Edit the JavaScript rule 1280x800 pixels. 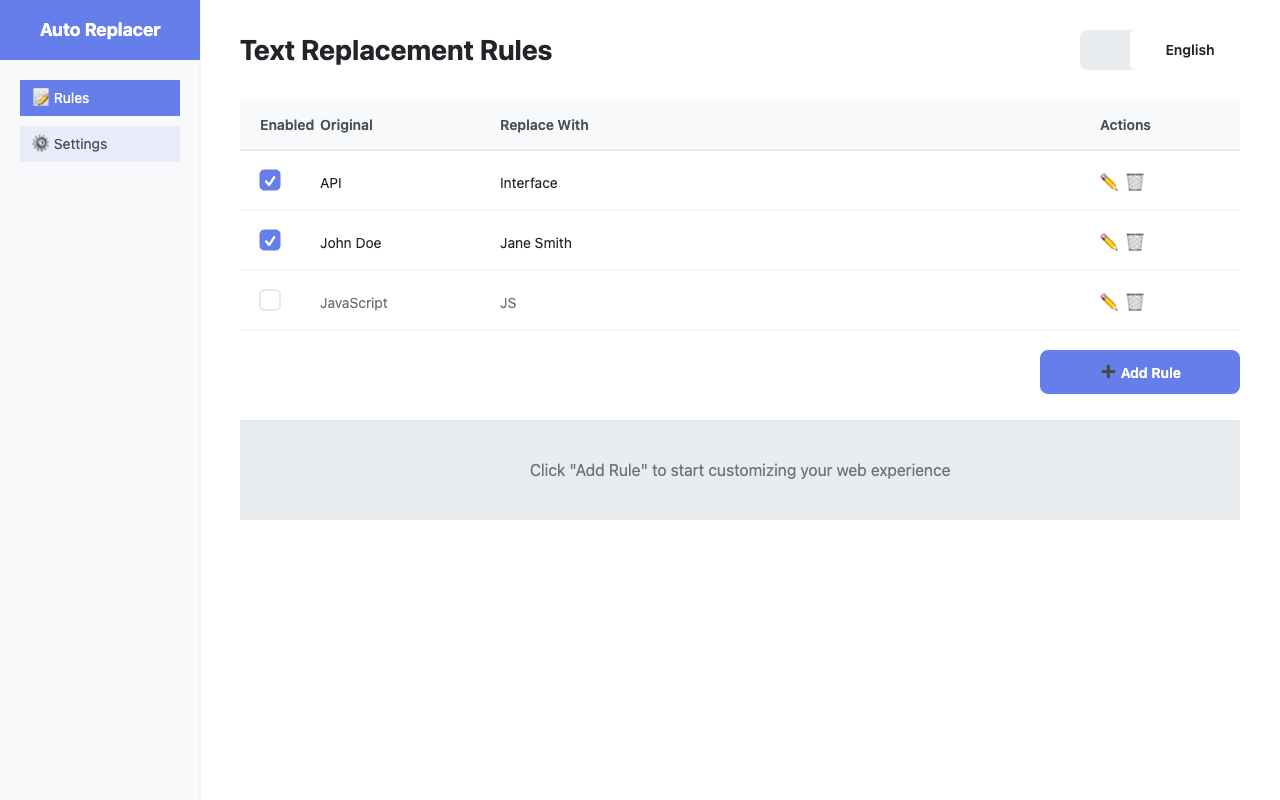(x=1108, y=302)
